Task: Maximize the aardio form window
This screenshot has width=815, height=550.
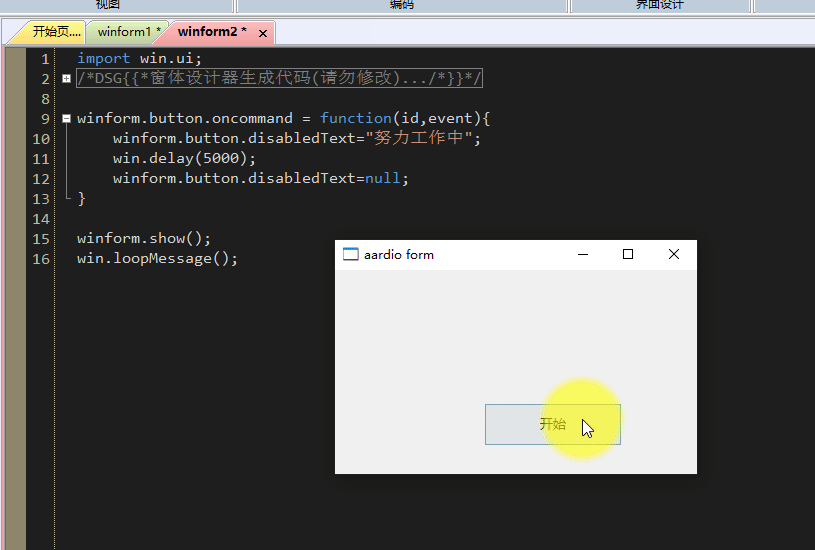Action: coord(628,254)
